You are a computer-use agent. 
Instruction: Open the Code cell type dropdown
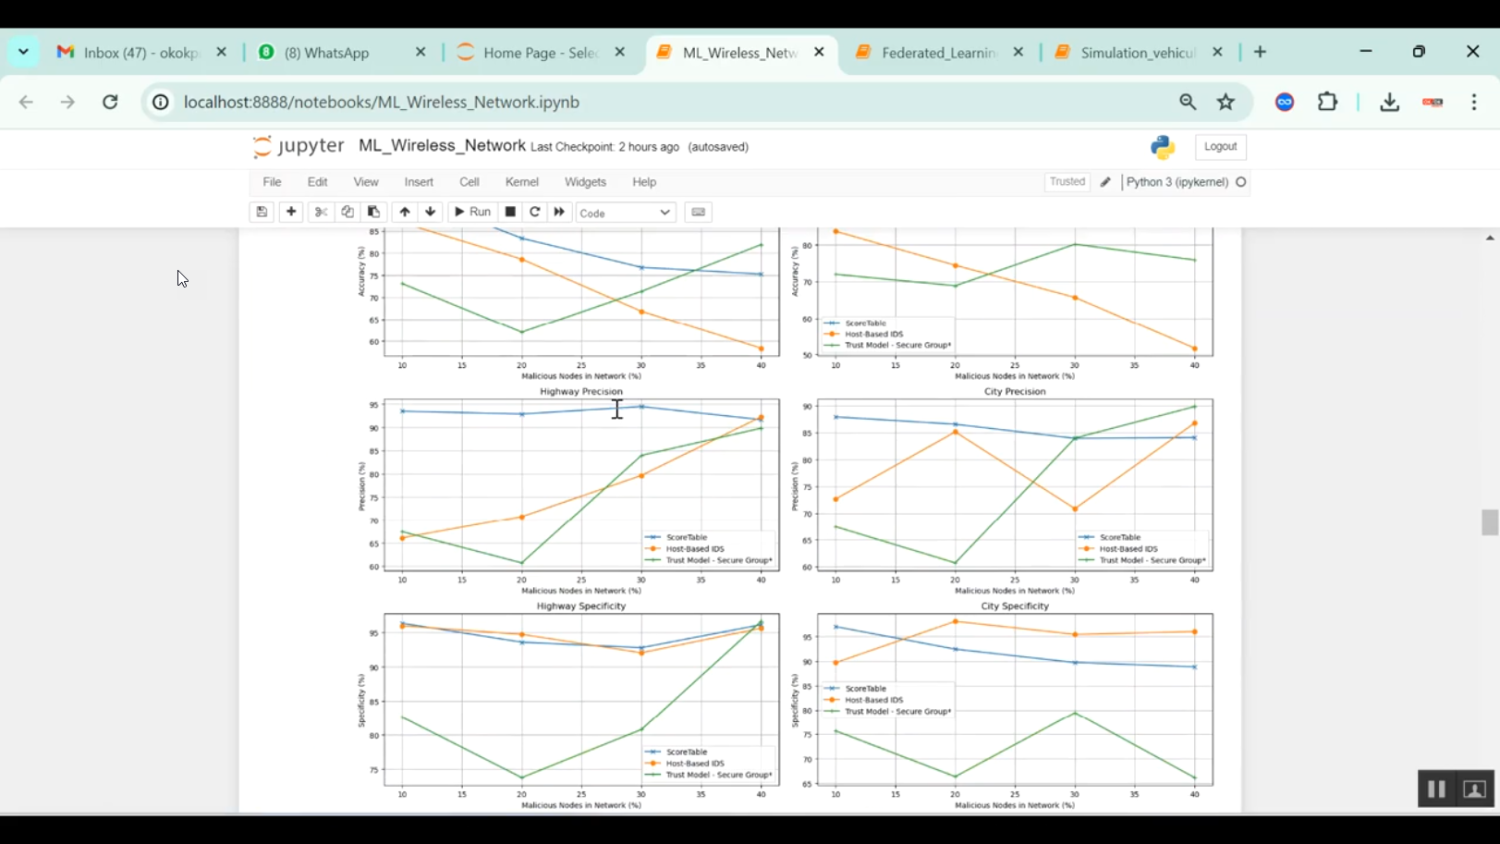point(625,212)
